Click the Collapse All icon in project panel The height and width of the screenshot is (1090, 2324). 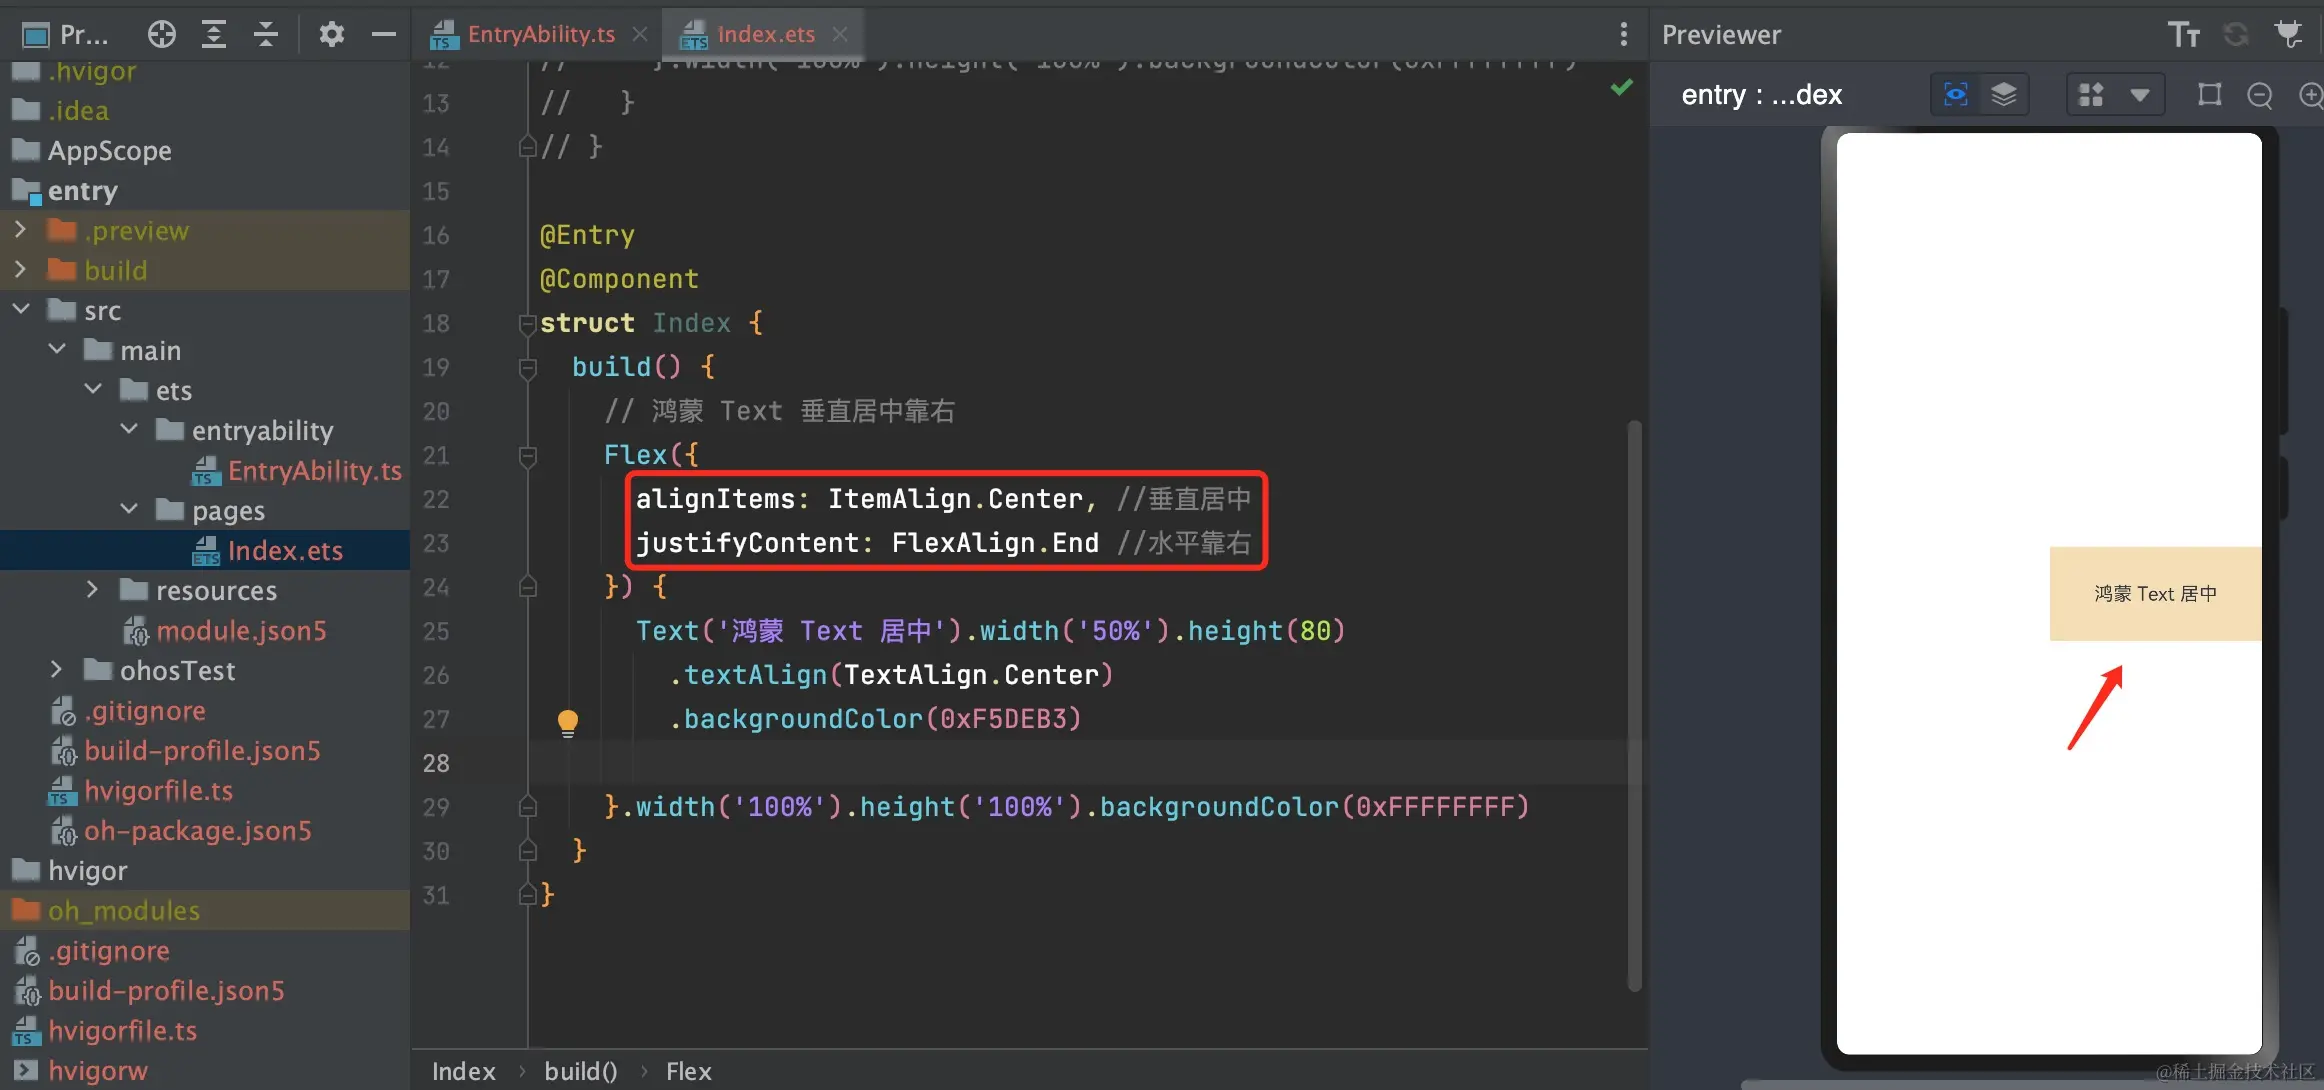coord(265,35)
